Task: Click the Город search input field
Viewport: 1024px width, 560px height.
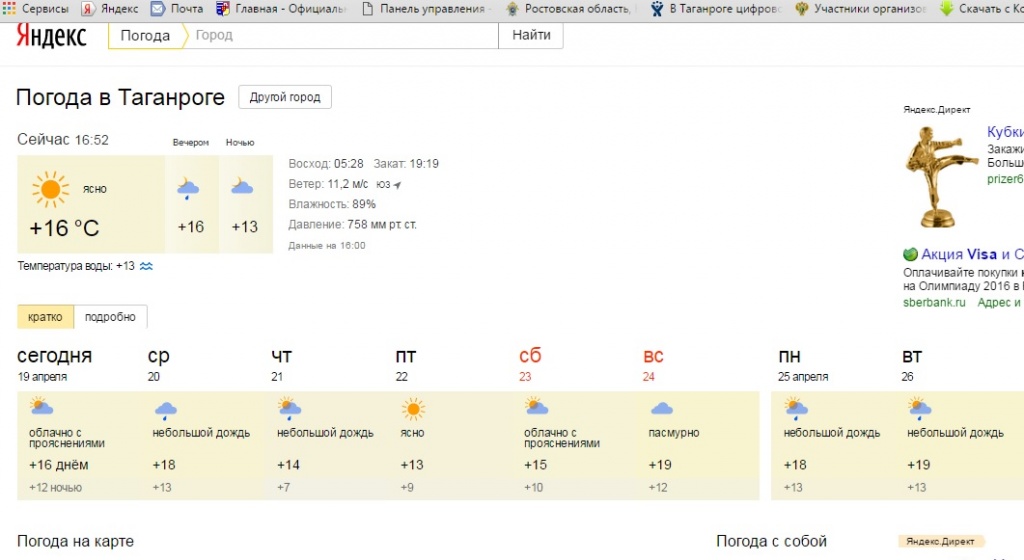Action: (x=343, y=35)
